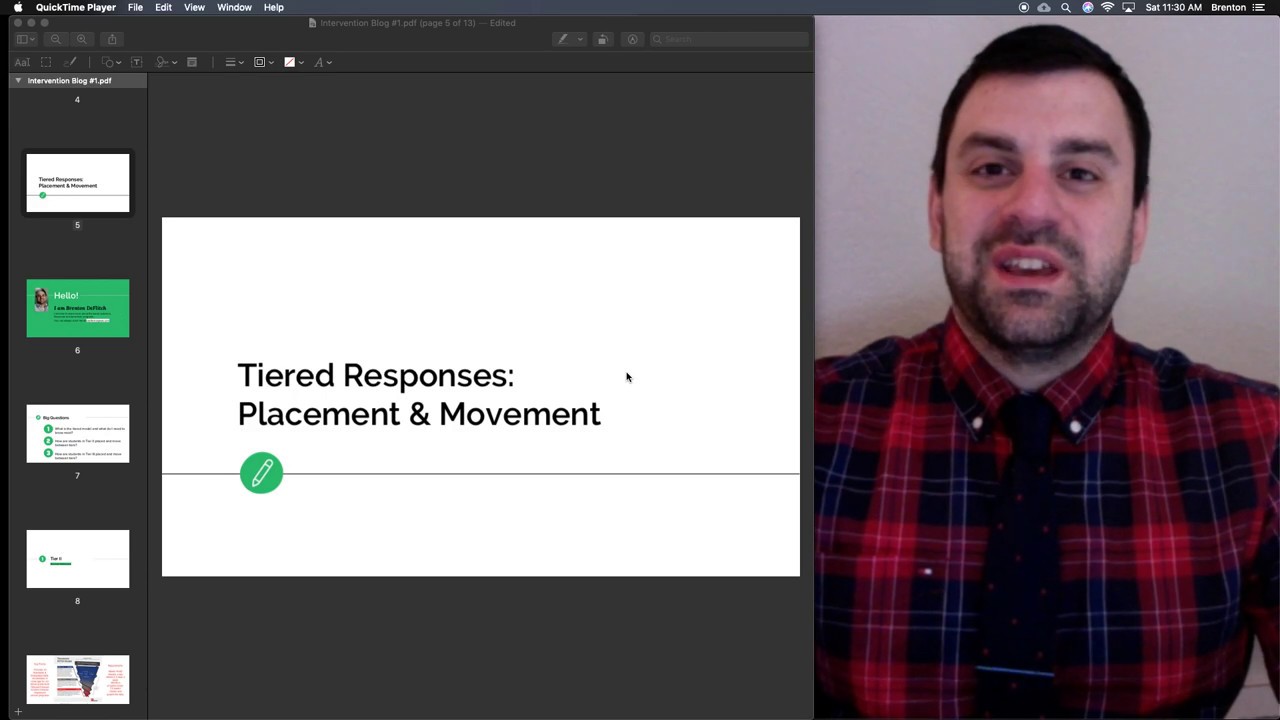Click the Tiered Responses title text
The image size is (1280, 720).
coord(376,376)
